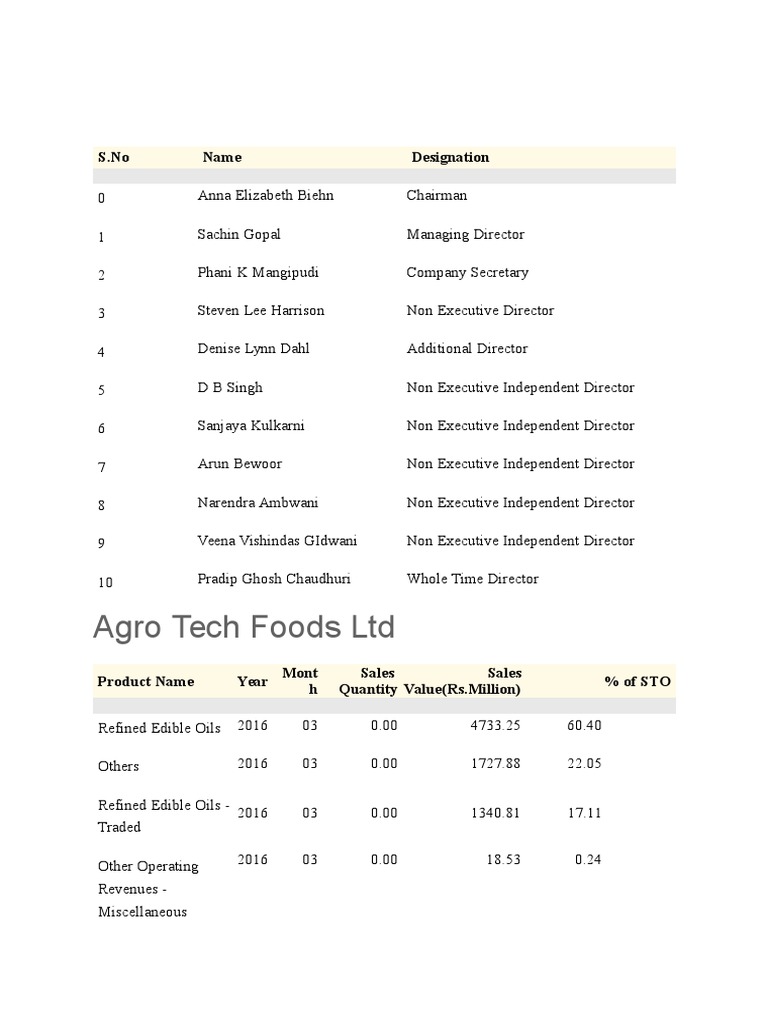Select the name Anna Elizabeth Biehn
The height and width of the screenshot is (1024, 768).
tap(265, 196)
